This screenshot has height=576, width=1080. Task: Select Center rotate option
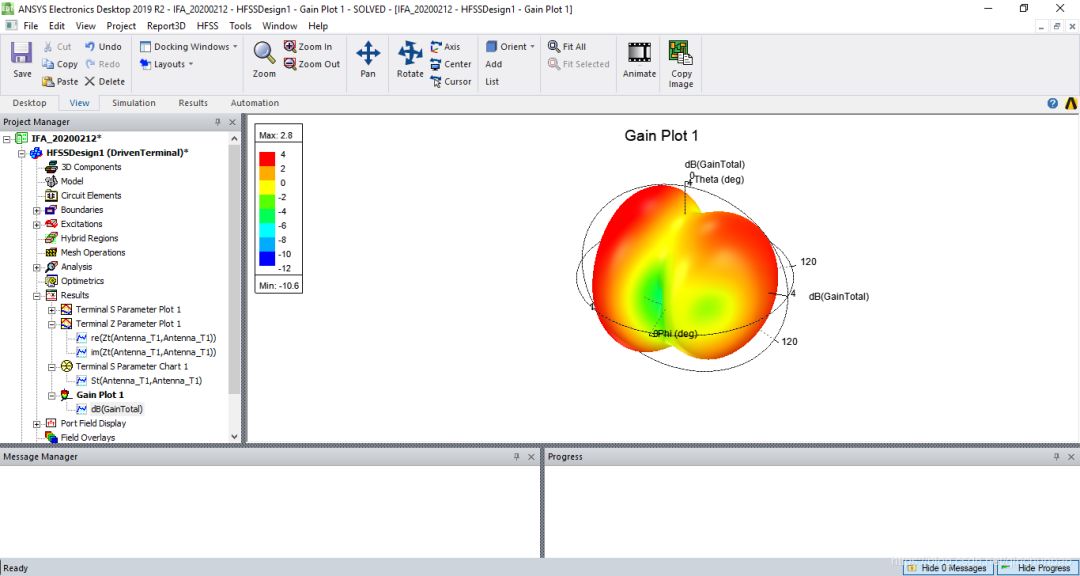(x=450, y=64)
